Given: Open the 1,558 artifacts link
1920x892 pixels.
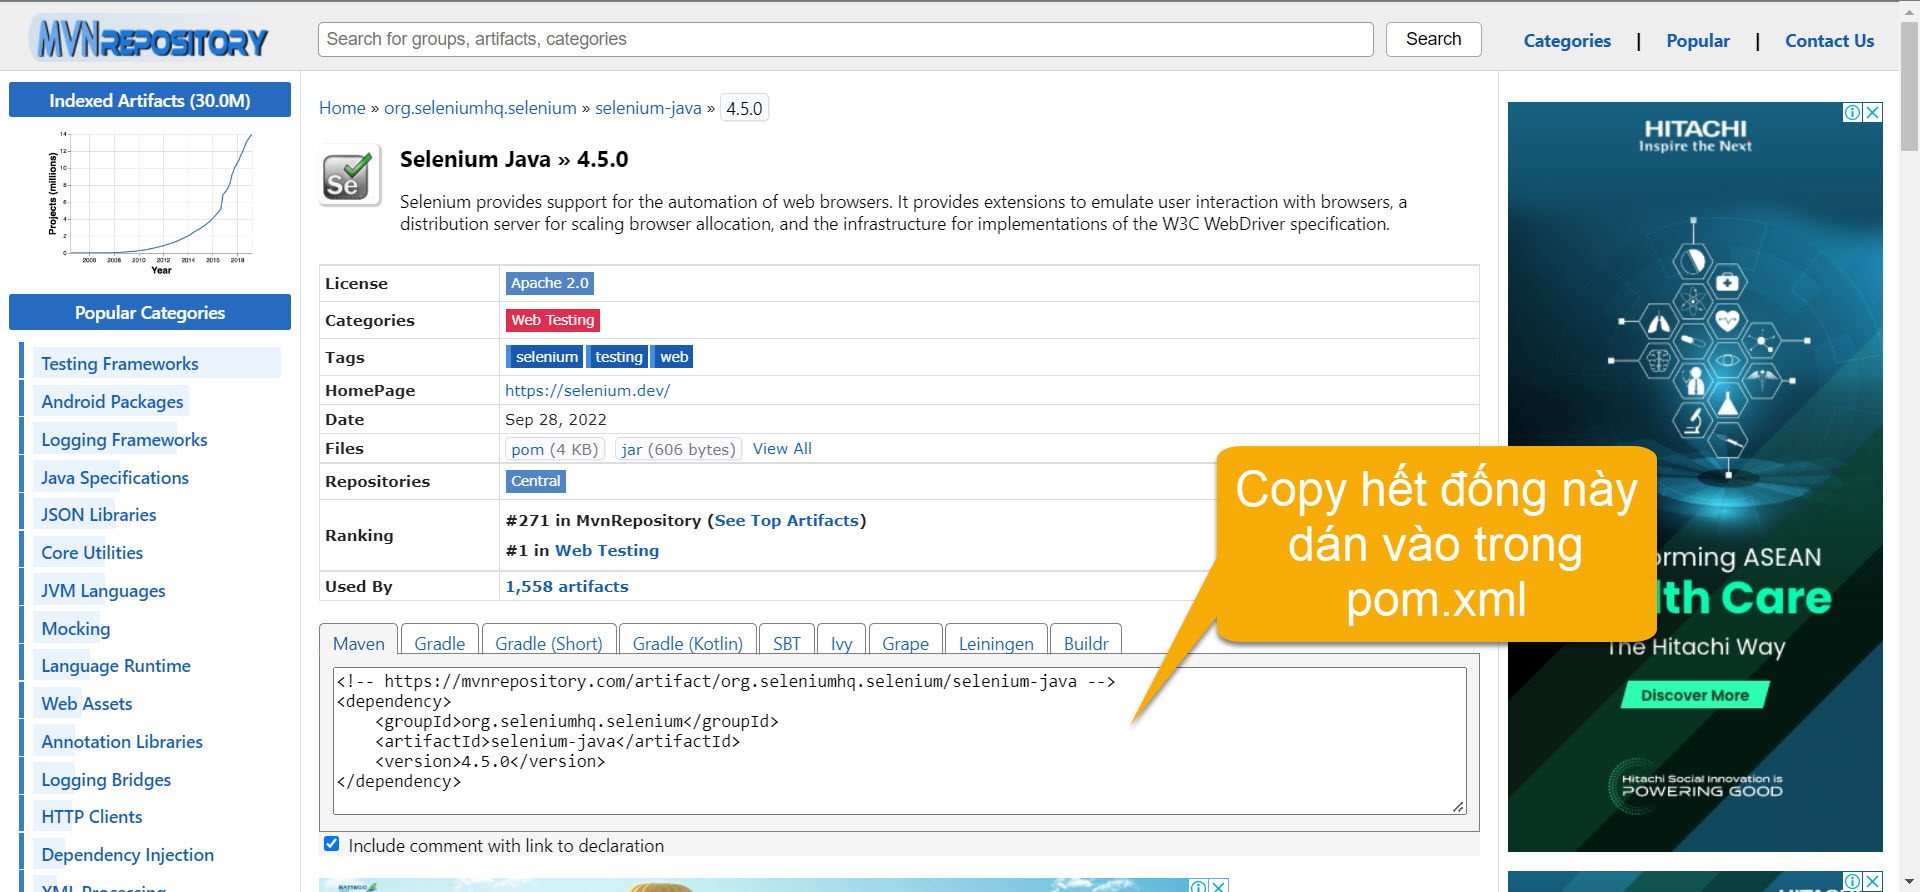Looking at the screenshot, I should pyautogui.click(x=567, y=586).
